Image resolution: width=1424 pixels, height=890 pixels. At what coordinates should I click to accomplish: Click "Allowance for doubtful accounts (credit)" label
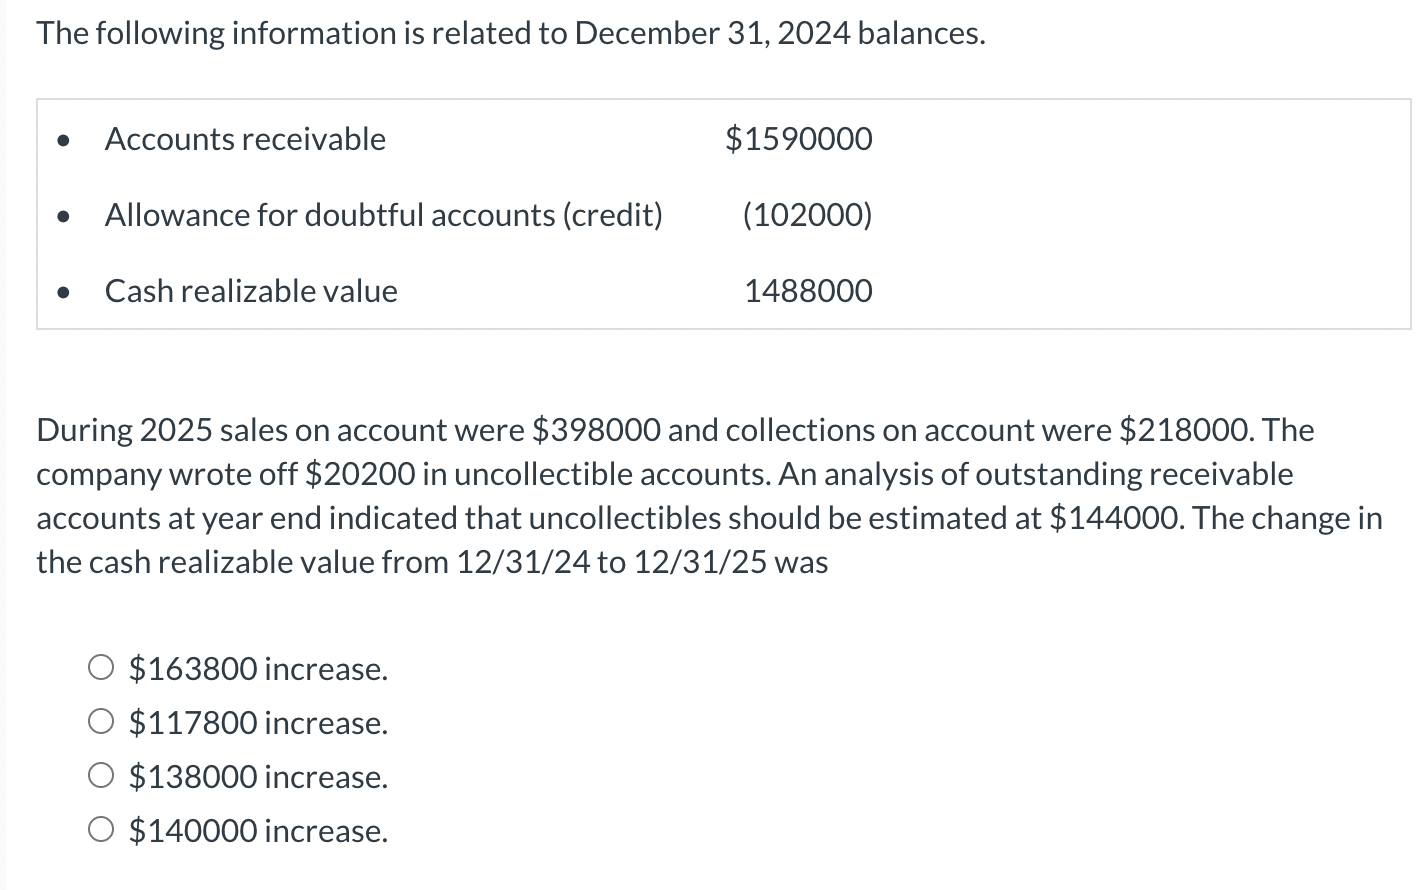[x=383, y=215]
